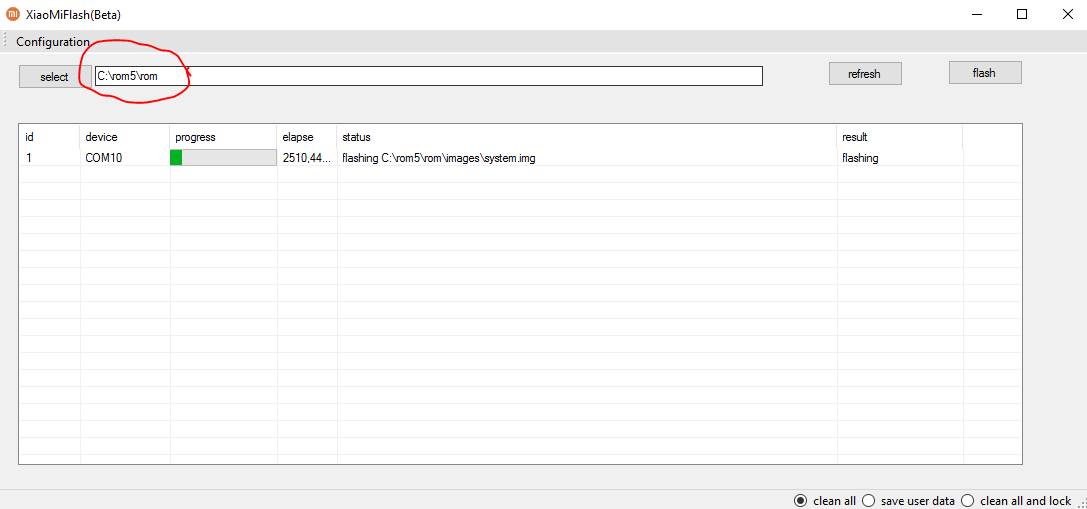Viewport: 1087px width, 509px height.
Task: Close the XiaoMiFlash window
Action: [x=1068, y=14]
